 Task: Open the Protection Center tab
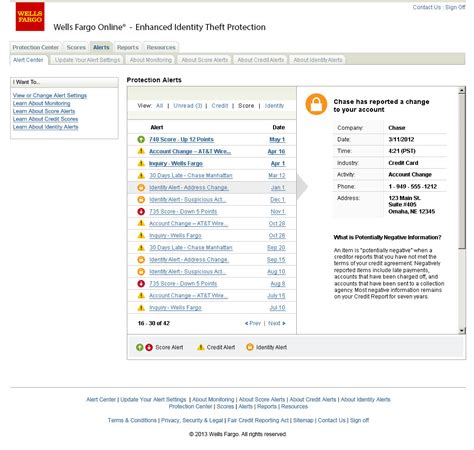pyautogui.click(x=35, y=47)
